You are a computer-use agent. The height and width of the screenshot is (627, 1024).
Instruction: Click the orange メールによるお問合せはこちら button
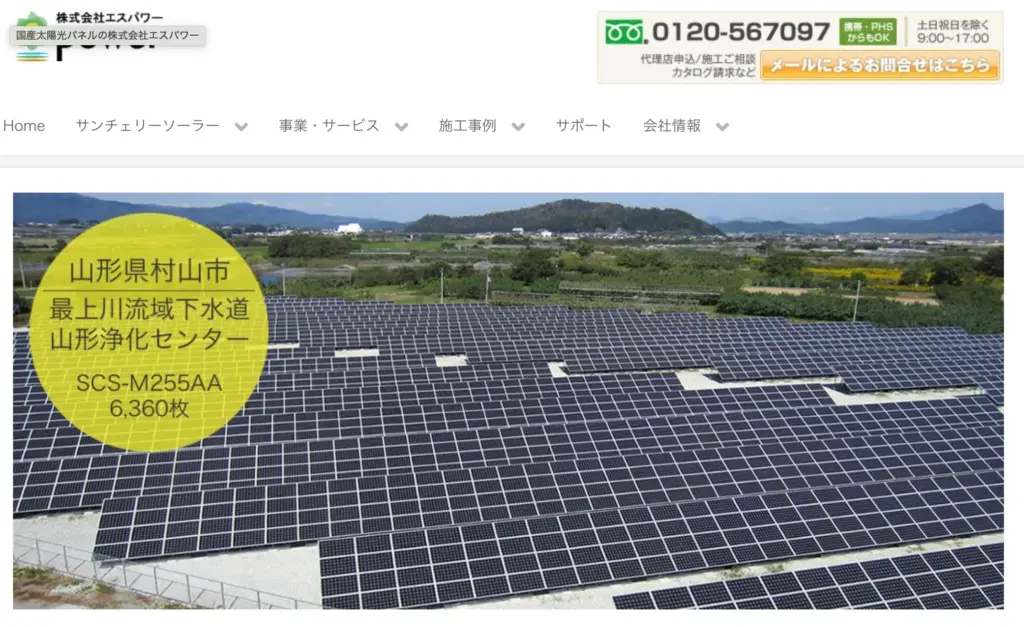pos(880,65)
